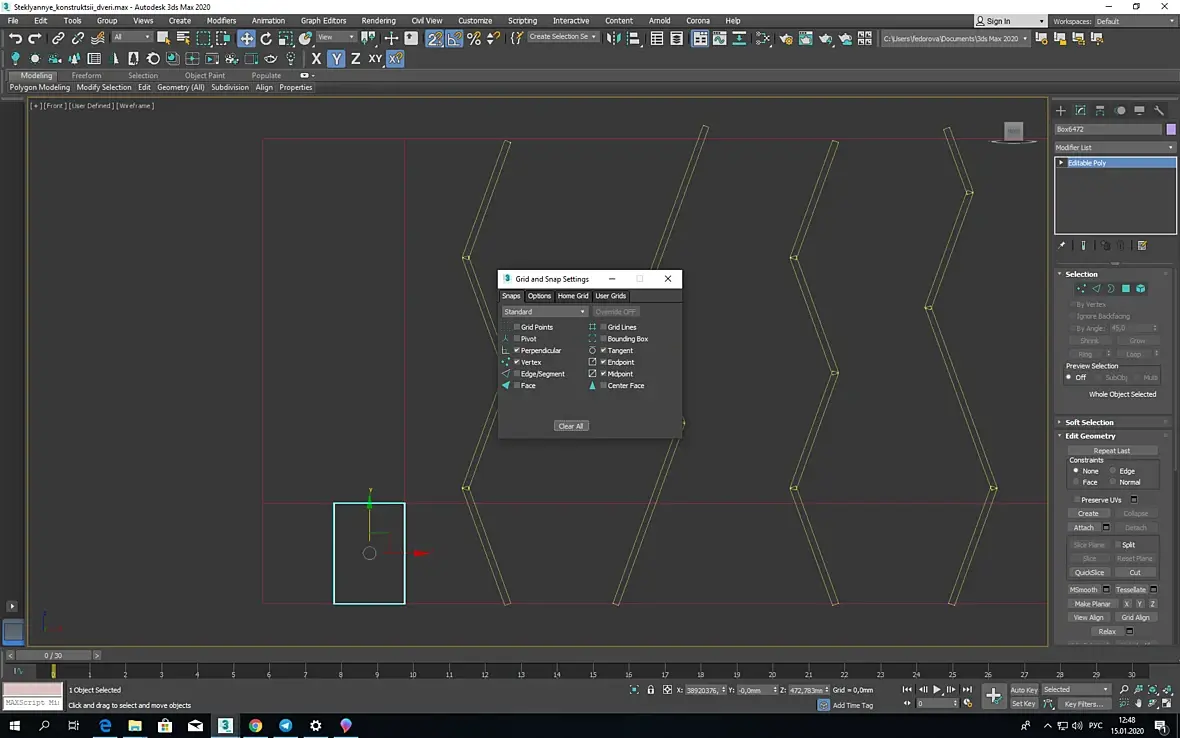Screen dimensions: 1180x738
Task: Toggle the Angle Snap tool
Action: (x=454, y=38)
